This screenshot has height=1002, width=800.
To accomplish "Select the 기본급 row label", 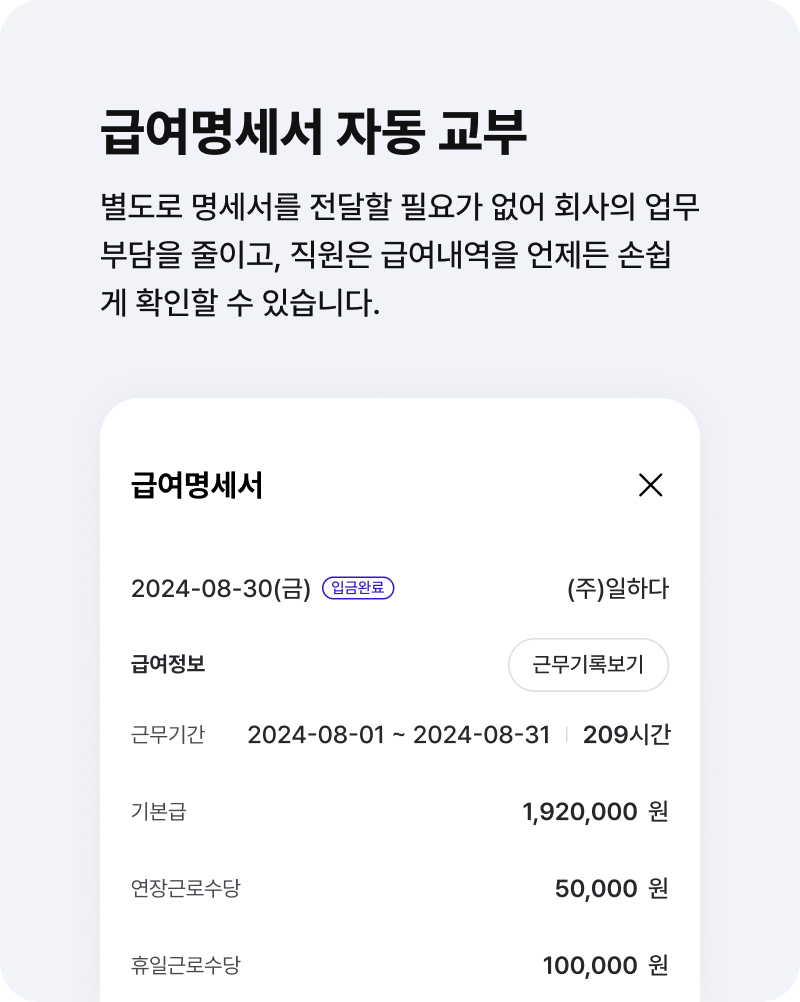I will 158,812.
